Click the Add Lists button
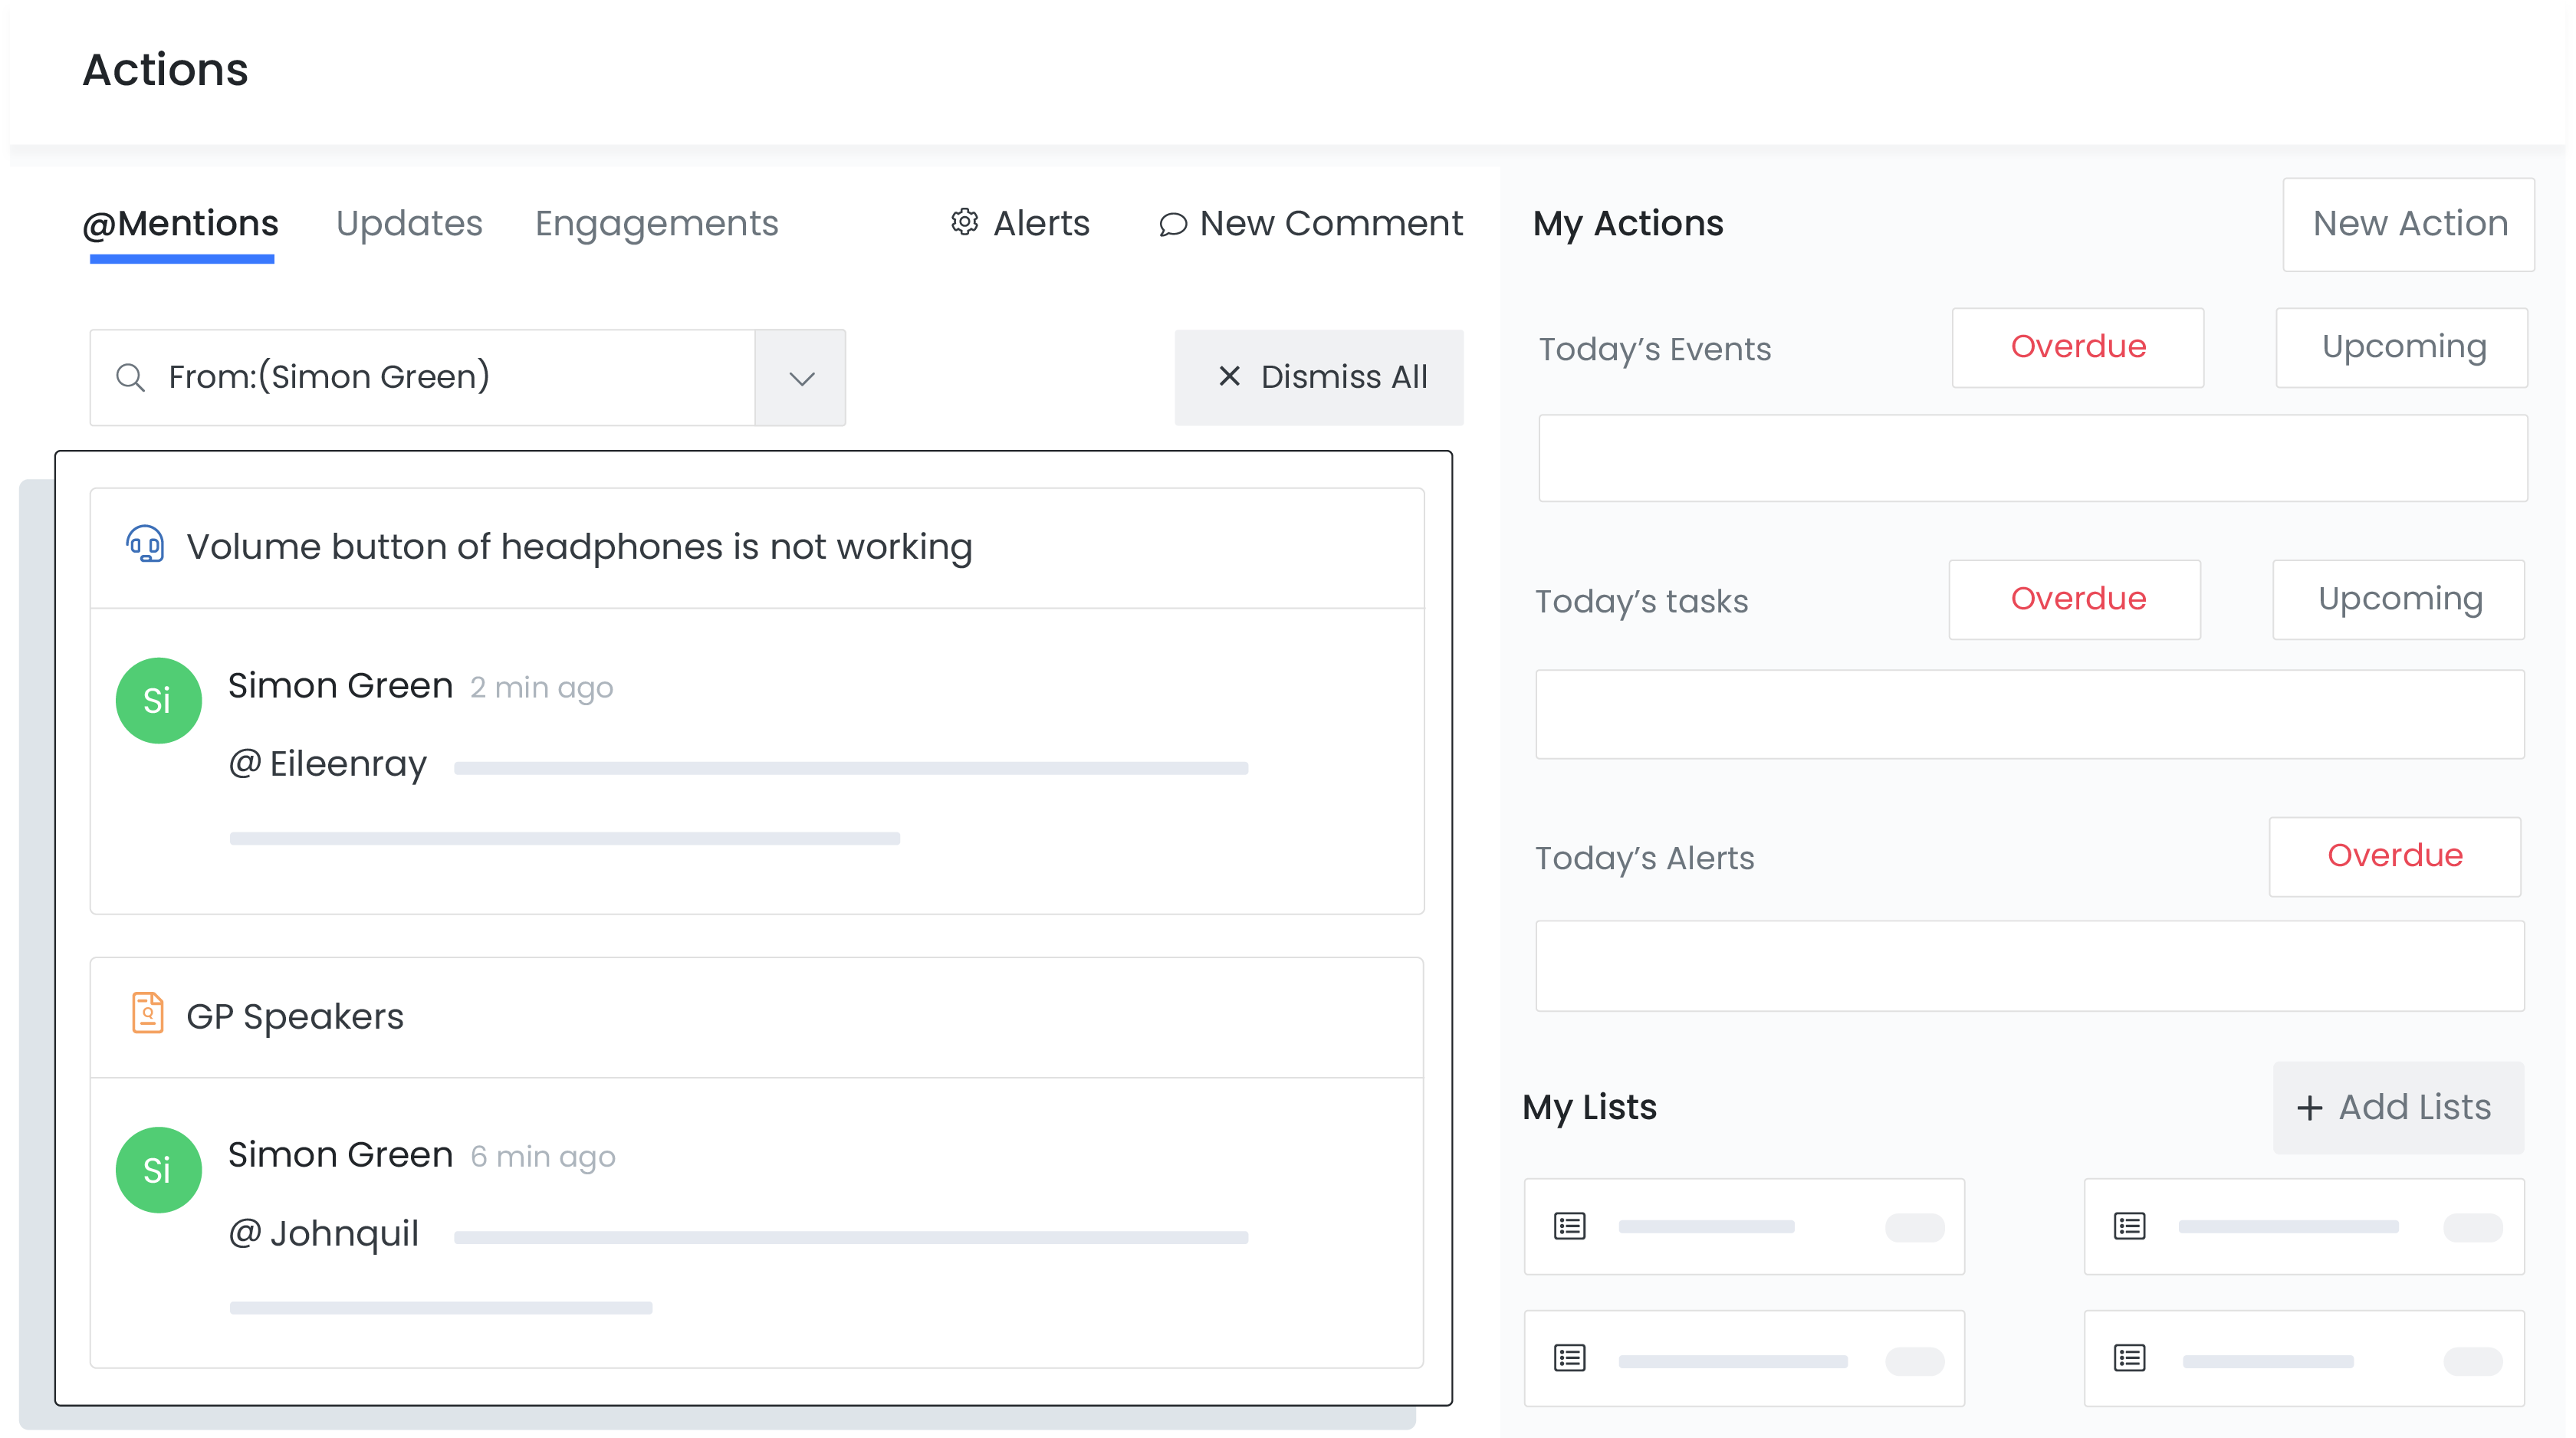The image size is (2576, 1438). 2397,1107
